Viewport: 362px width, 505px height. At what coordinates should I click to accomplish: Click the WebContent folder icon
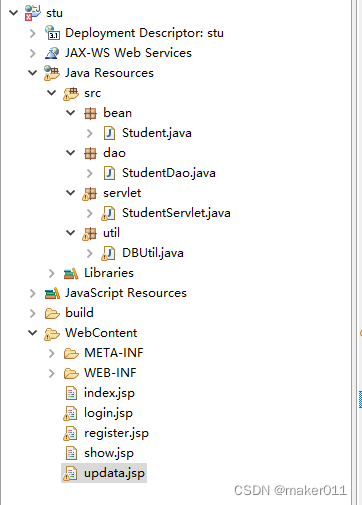click(x=52, y=334)
